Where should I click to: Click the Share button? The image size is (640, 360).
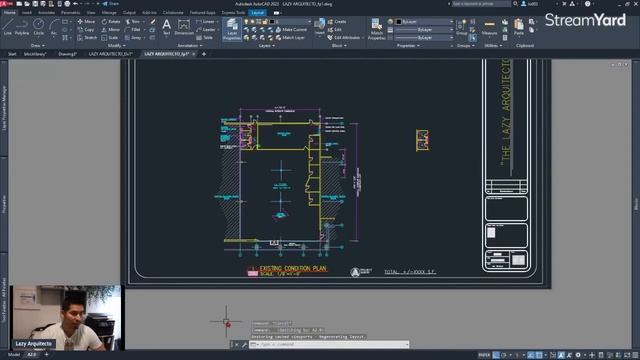[x=111, y=4]
